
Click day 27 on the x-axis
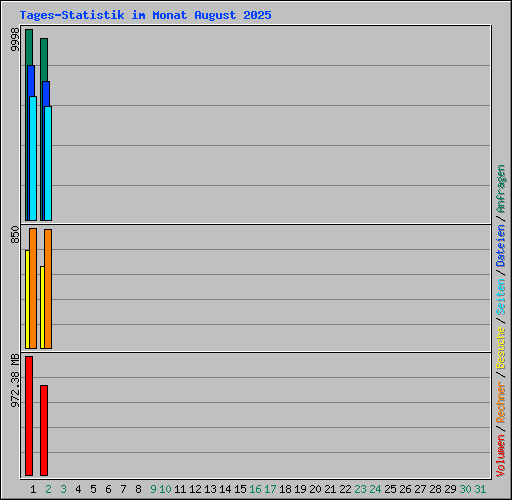click(420, 489)
